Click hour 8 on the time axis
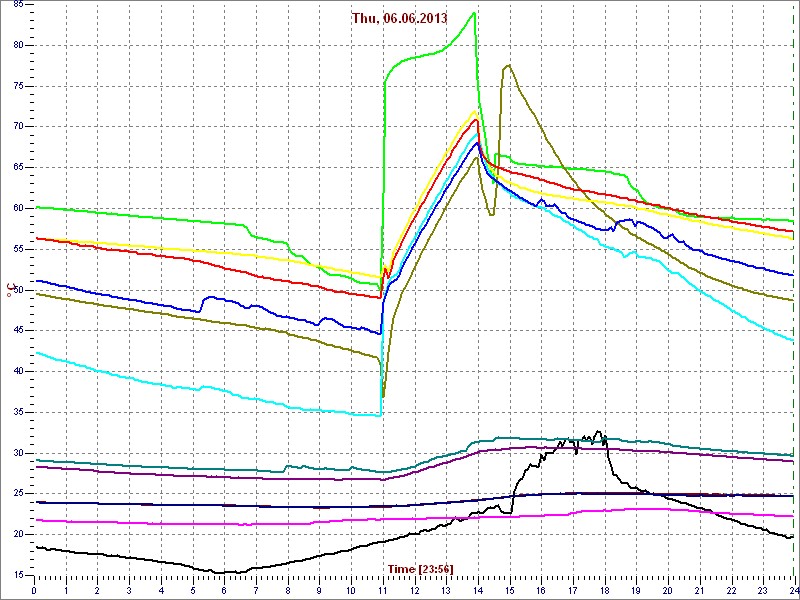This screenshot has width=800, height=600. [288, 589]
